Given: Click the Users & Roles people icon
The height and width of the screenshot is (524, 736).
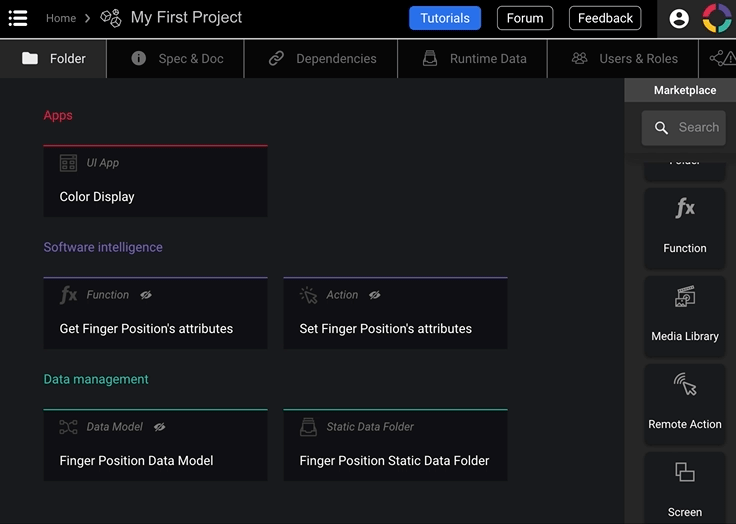Looking at the screenshot, I should pos(579,58).
